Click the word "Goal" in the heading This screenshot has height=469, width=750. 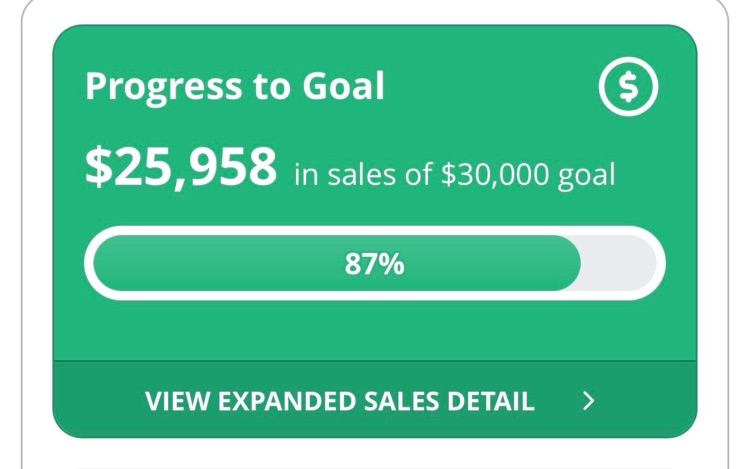click(x=343, y=86)
